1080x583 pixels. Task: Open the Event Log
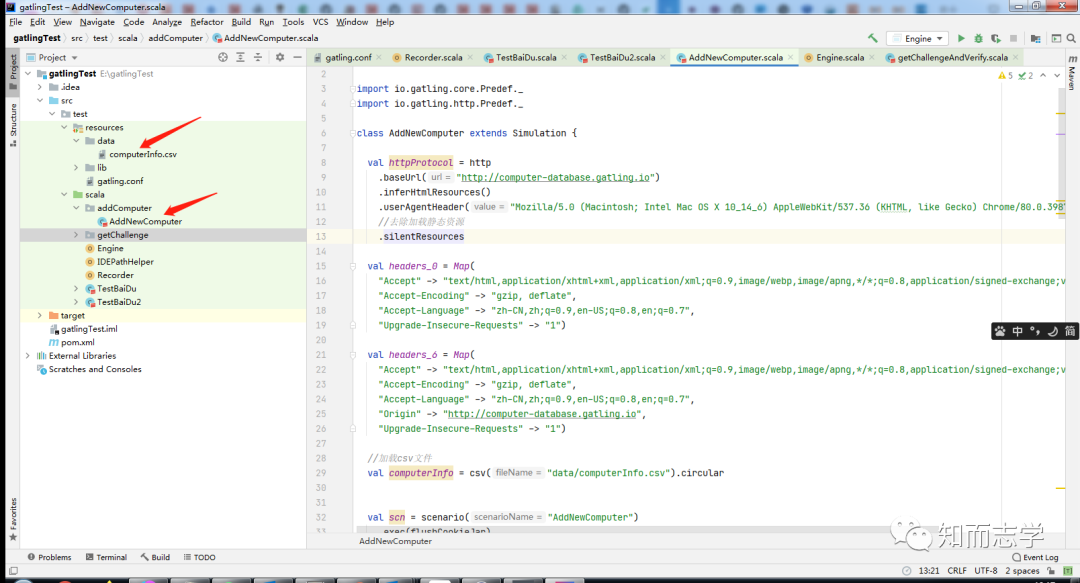(1035, 557)
